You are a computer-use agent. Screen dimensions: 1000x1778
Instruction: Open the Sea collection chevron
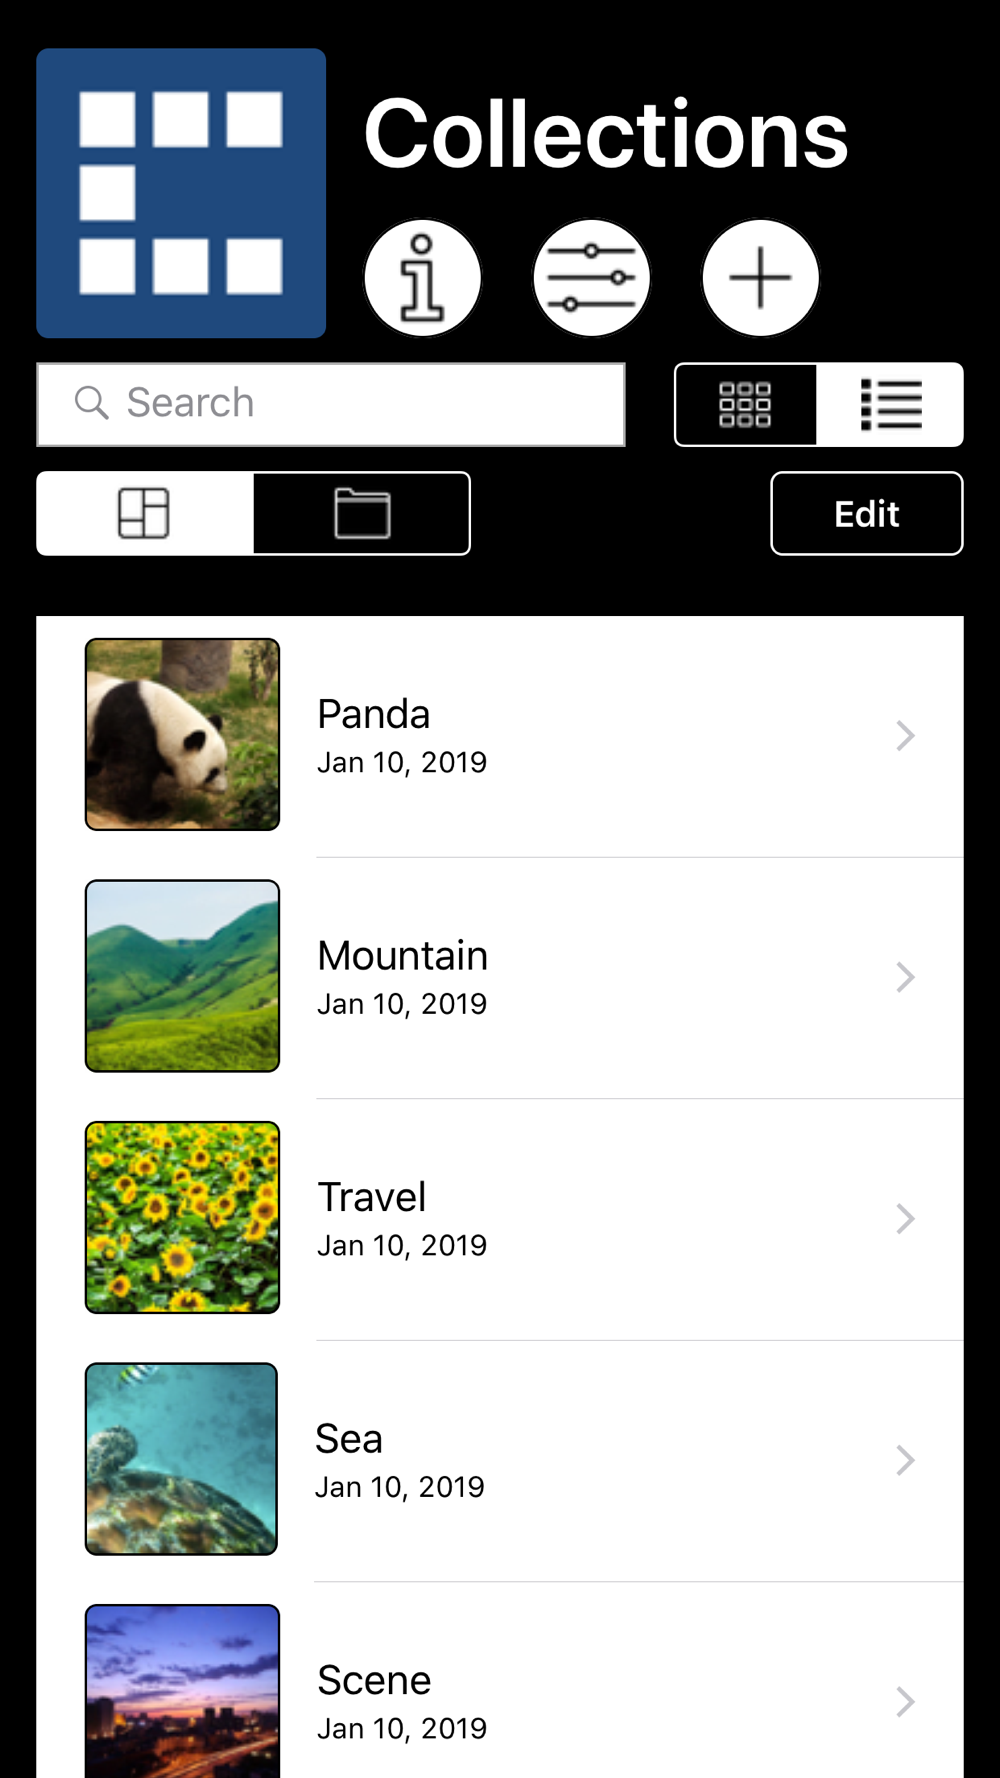coord(905,1461)
